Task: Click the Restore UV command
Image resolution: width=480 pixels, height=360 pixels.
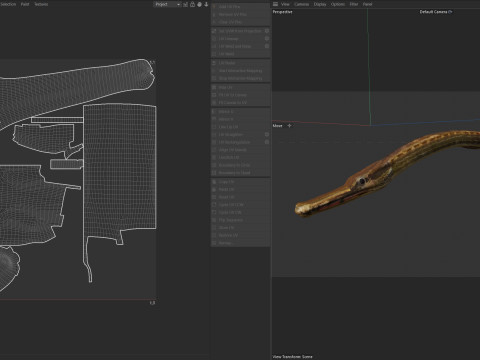Action: (240, 235)
